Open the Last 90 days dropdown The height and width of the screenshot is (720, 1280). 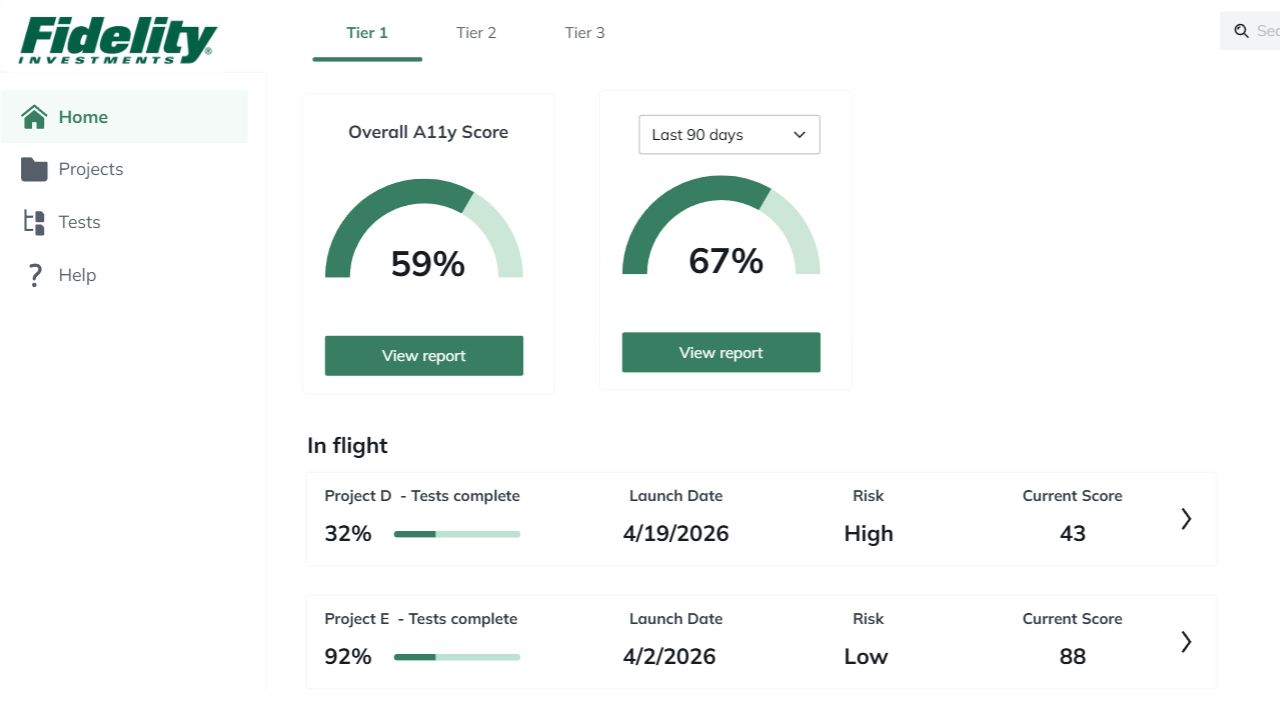pos(729,135)
